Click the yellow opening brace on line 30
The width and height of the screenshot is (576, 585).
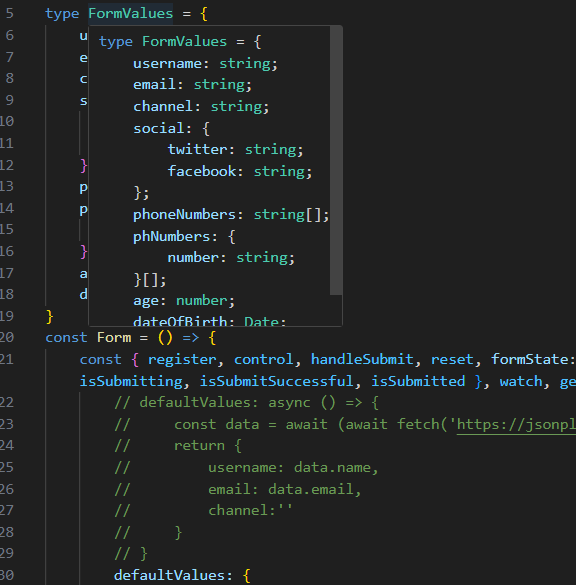(x=247, y=575)
